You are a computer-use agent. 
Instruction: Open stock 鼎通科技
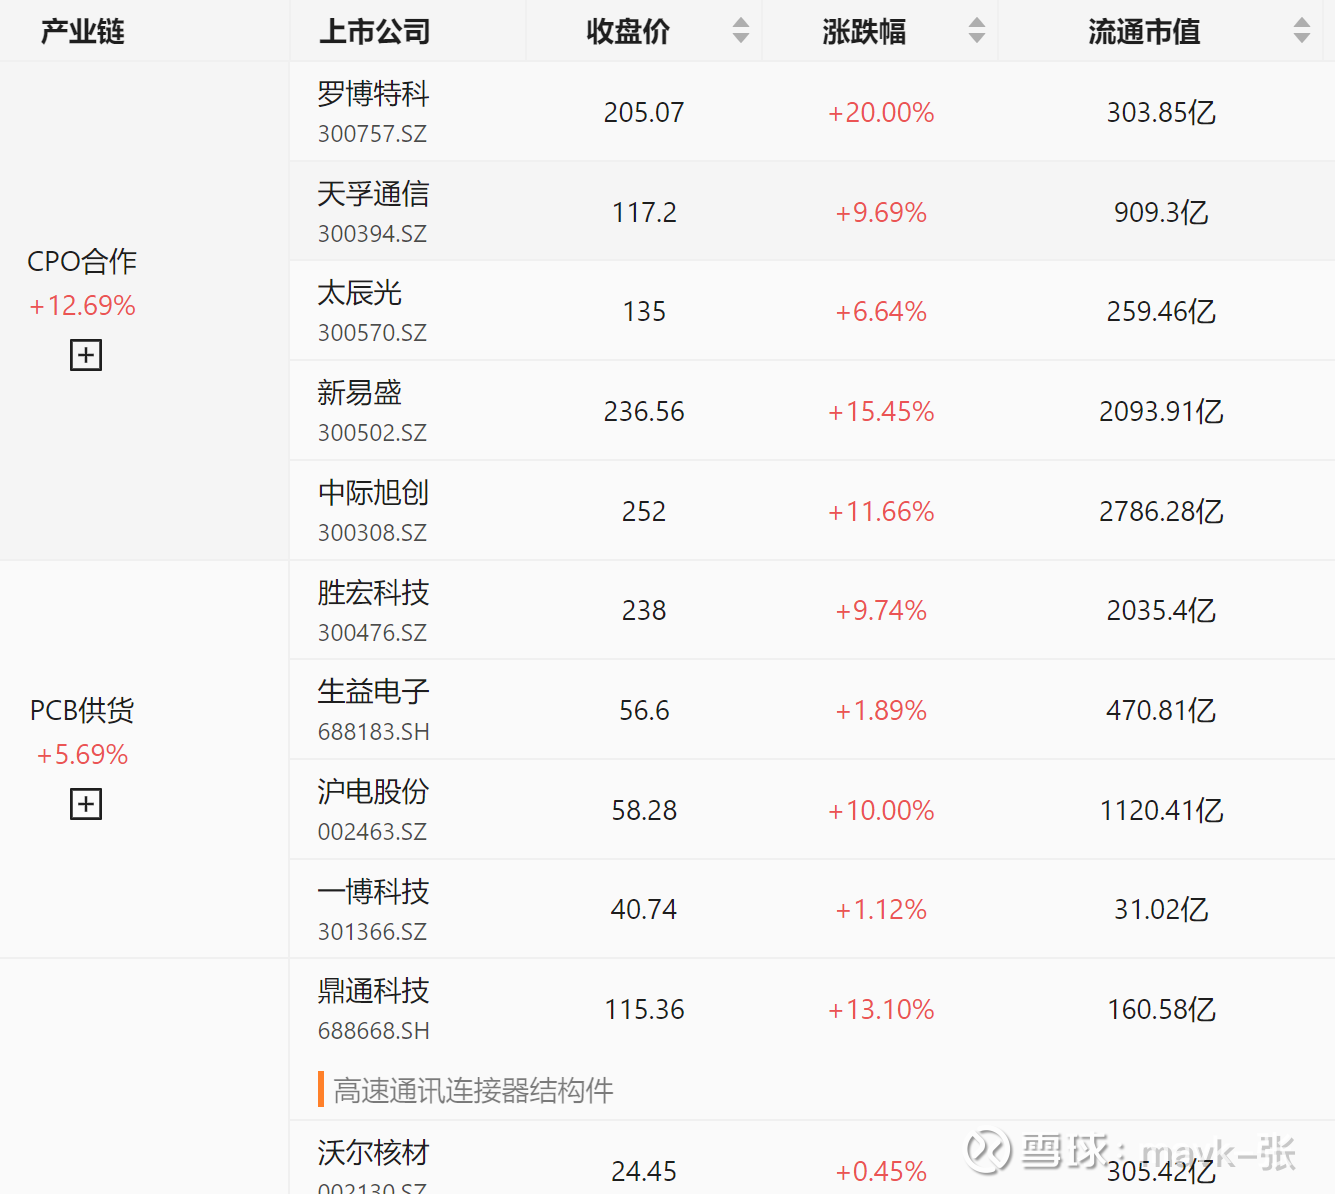pos(373,991)
